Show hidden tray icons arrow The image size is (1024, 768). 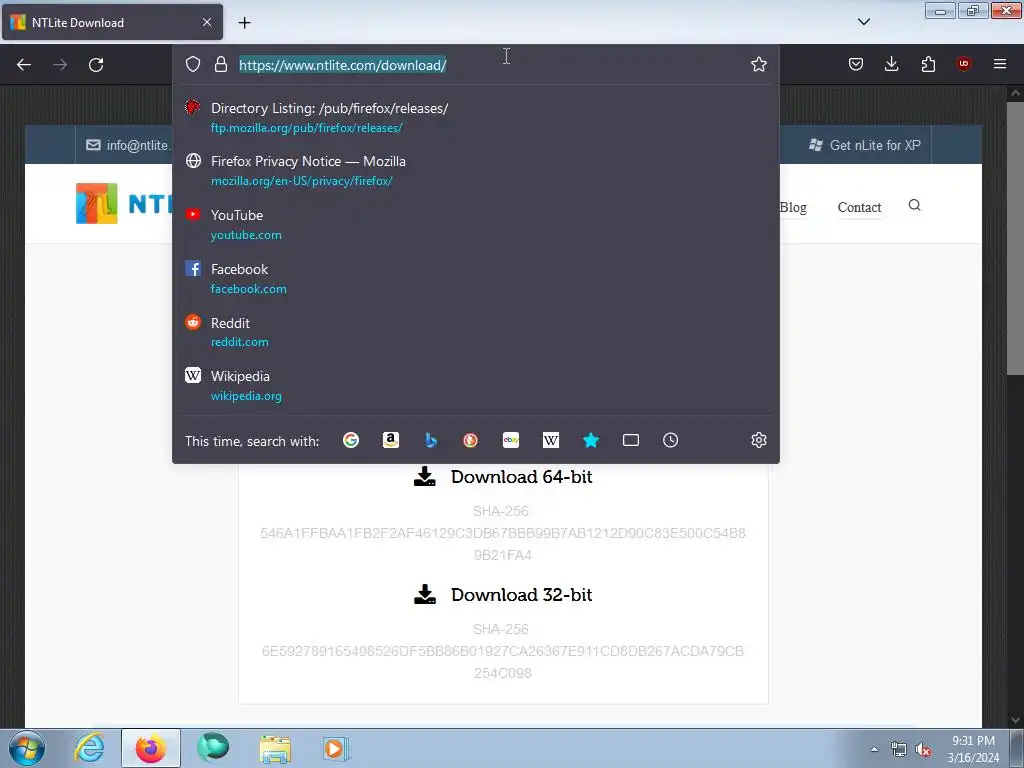(x=874, y=749)
